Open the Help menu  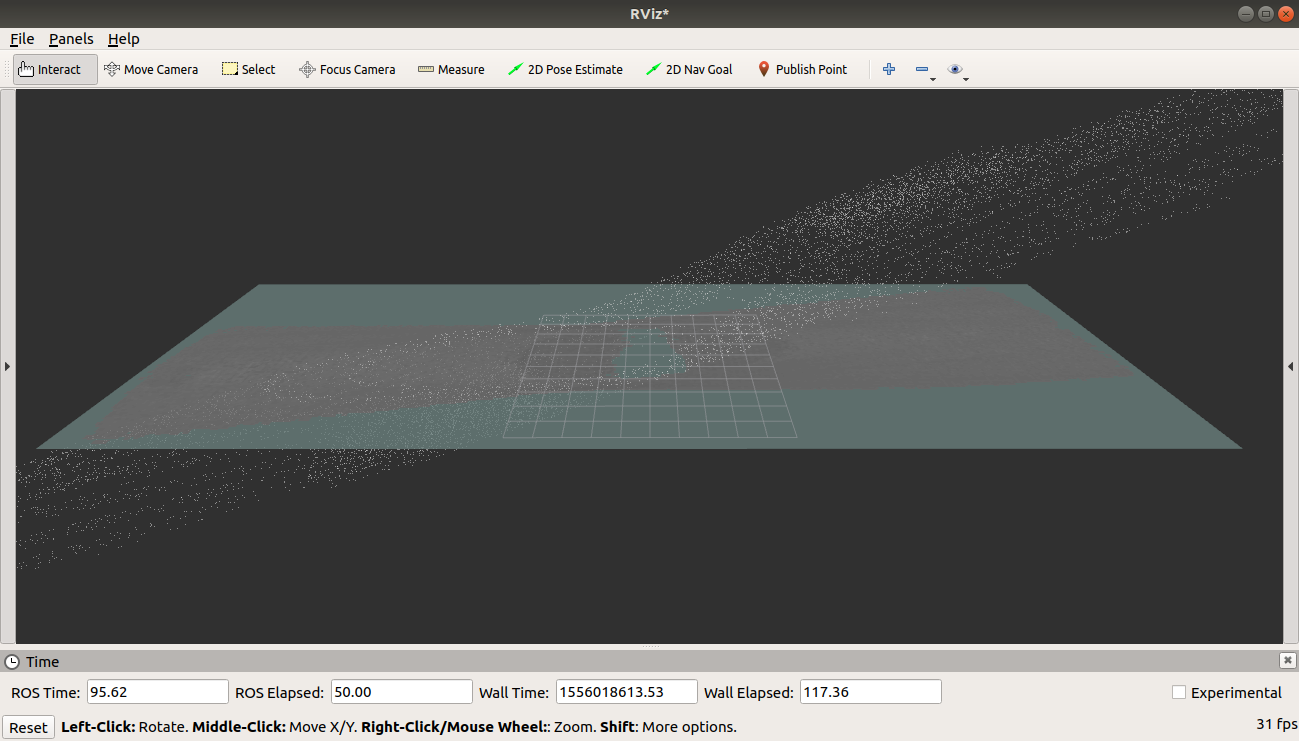(124, 39)
